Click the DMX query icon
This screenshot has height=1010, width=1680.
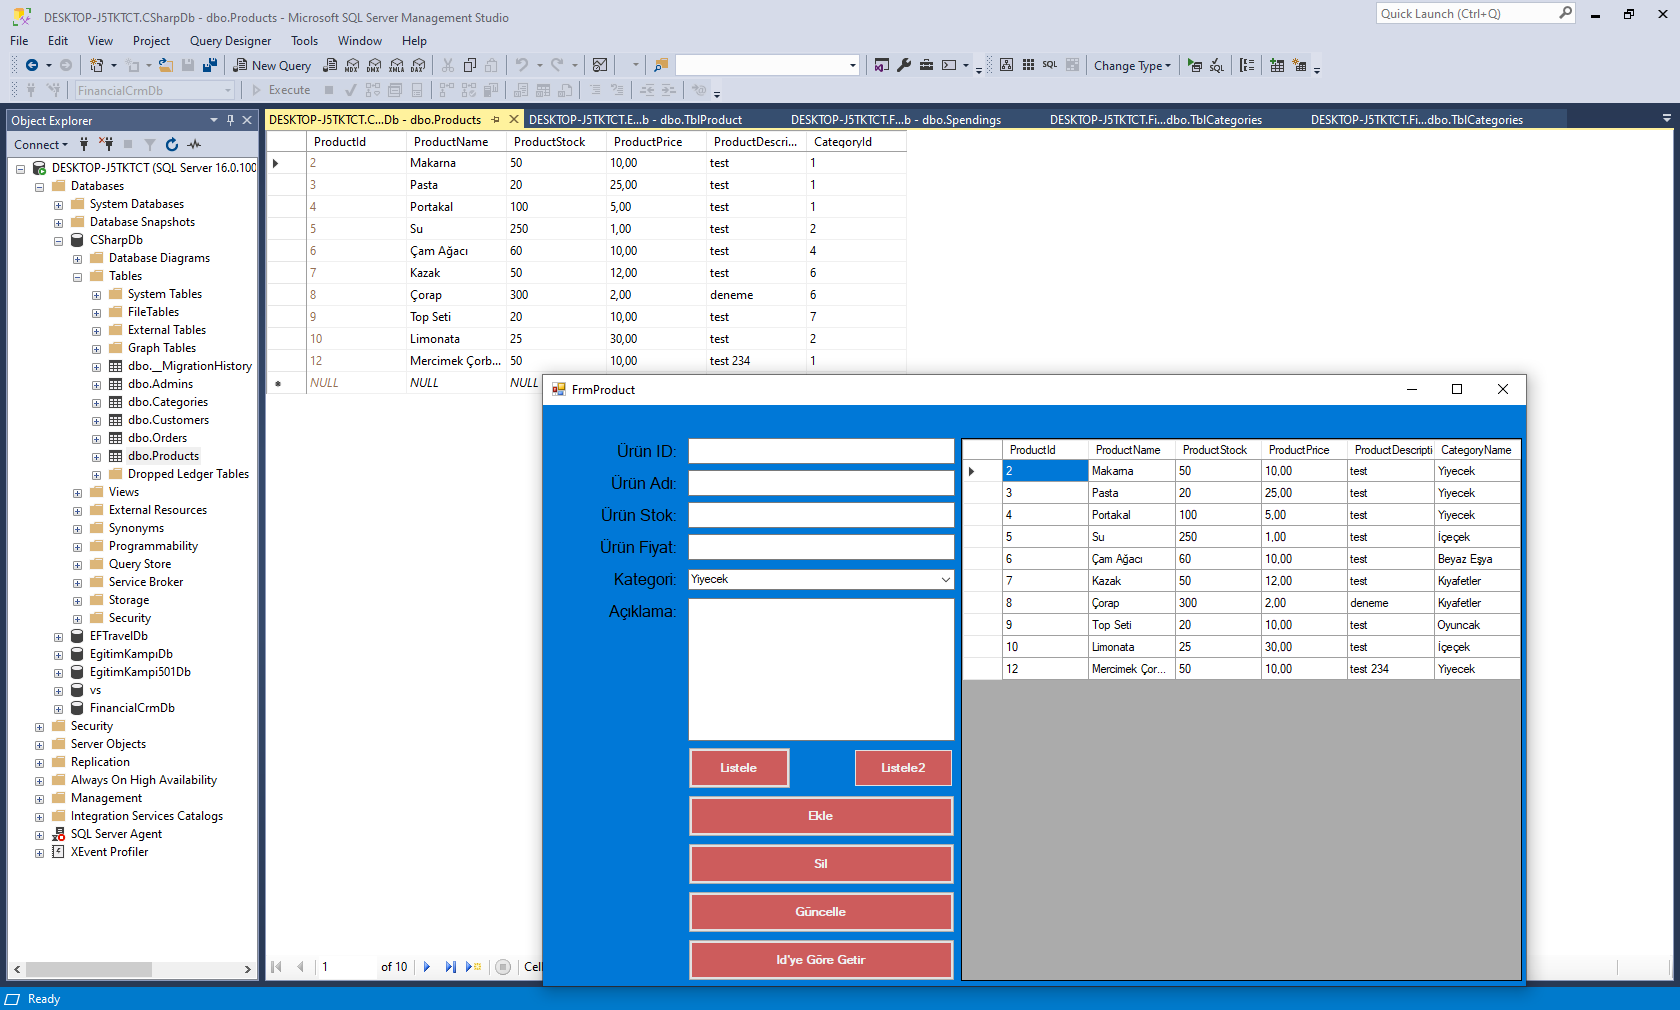click(x=374, y=65)
